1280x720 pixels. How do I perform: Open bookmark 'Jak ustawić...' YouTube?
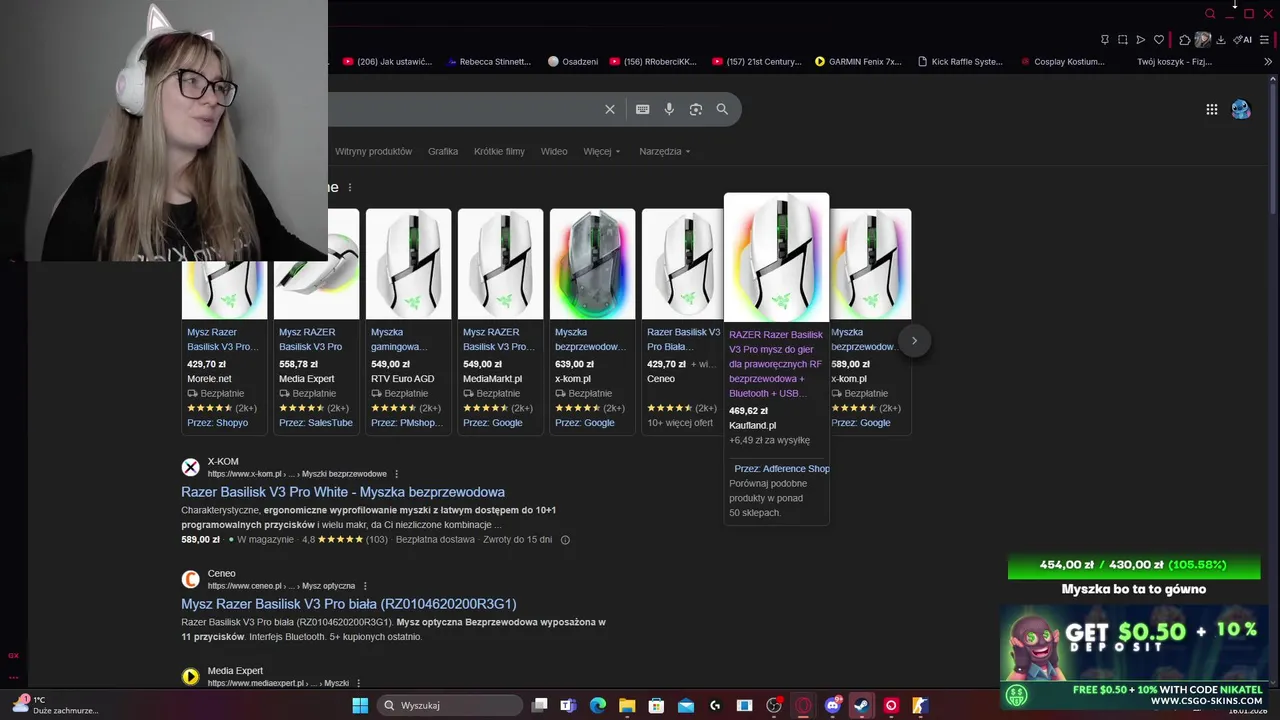387,61
